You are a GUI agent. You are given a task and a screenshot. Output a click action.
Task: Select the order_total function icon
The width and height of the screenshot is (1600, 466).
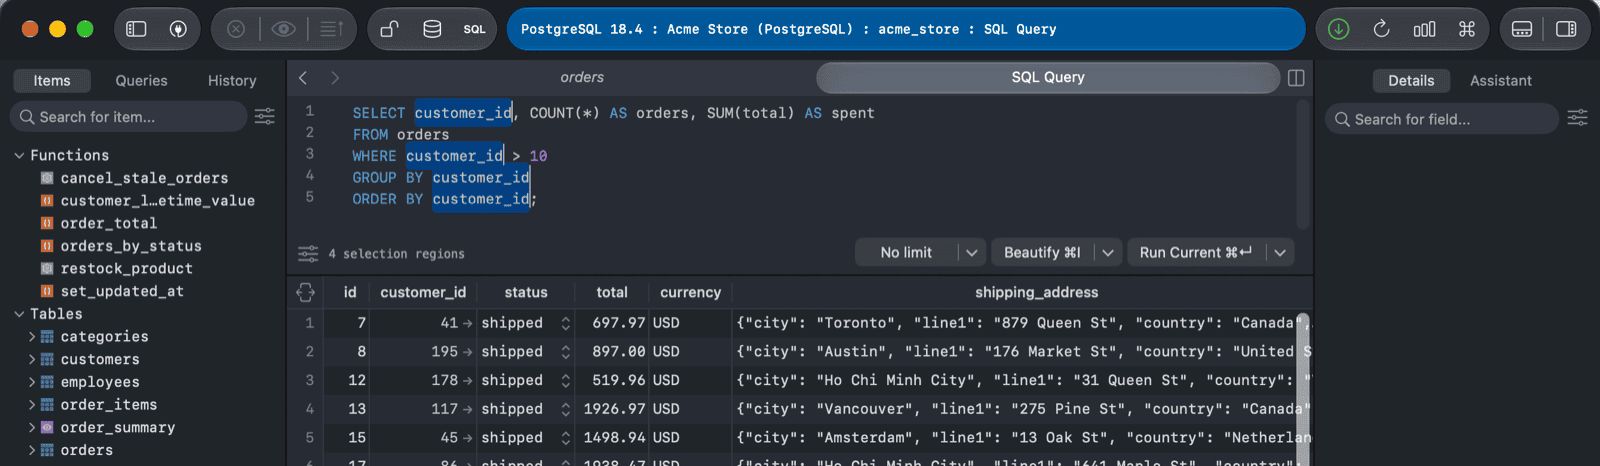tap(47, 223)
